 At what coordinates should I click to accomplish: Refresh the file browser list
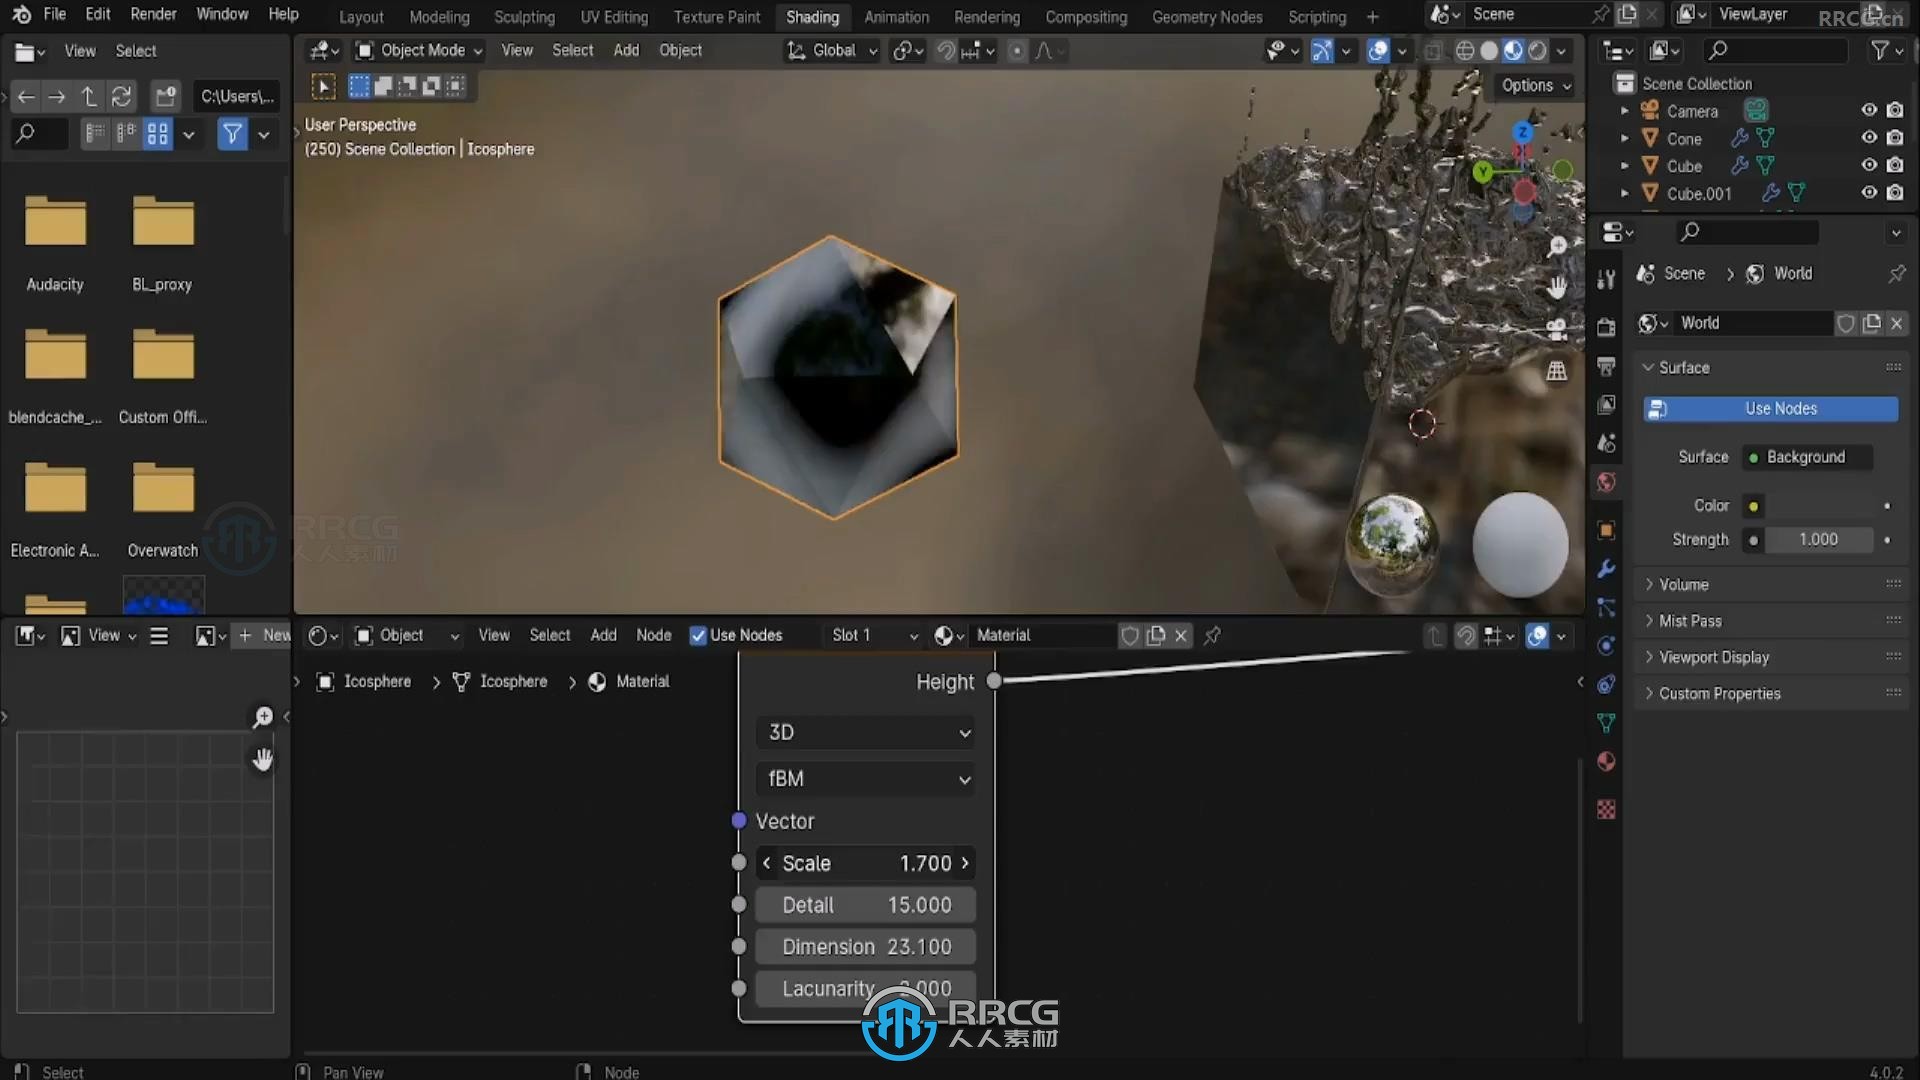pyautogui.click(x=121, y=96)
